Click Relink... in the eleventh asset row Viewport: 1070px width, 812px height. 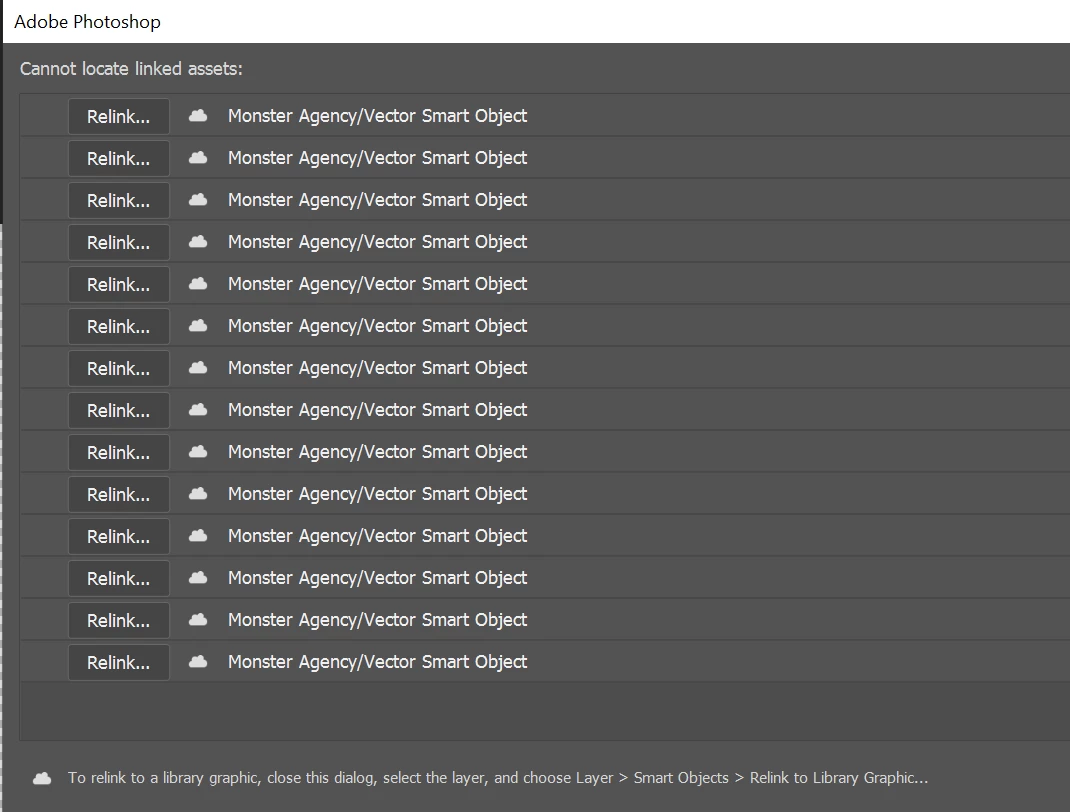(119, 537)
